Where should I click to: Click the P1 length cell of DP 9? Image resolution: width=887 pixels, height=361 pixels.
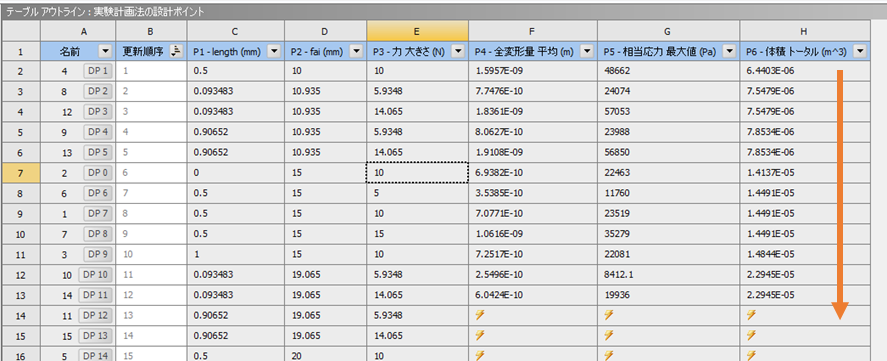236,254
